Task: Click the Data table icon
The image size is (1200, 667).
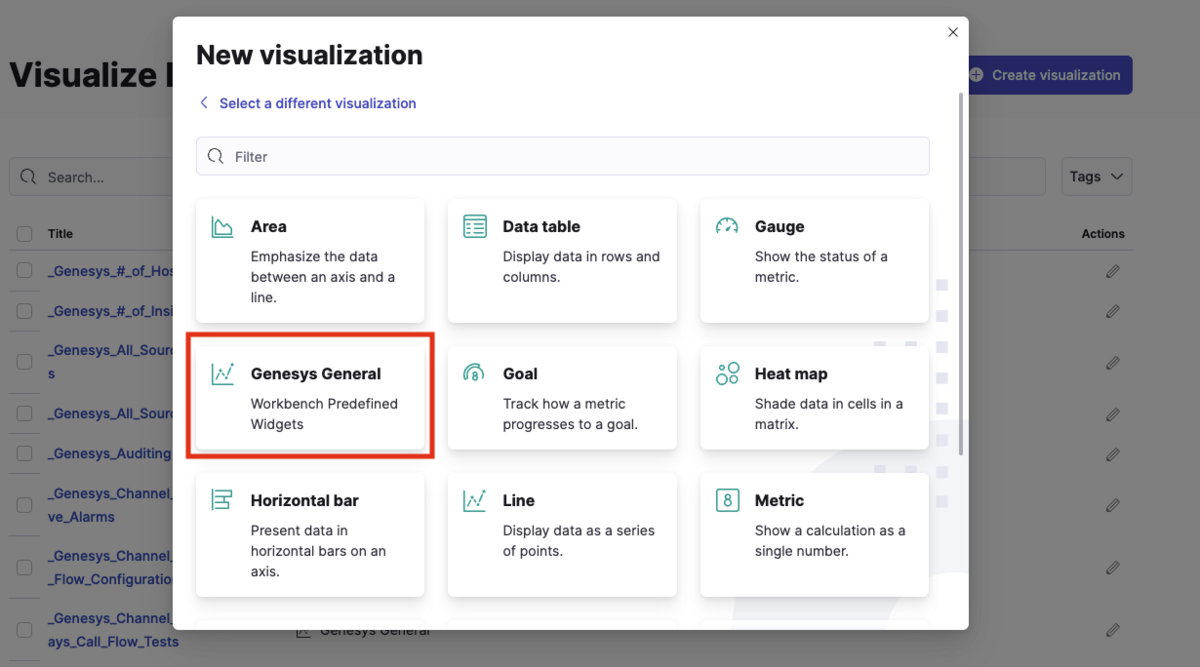Action: click(475, 226)
